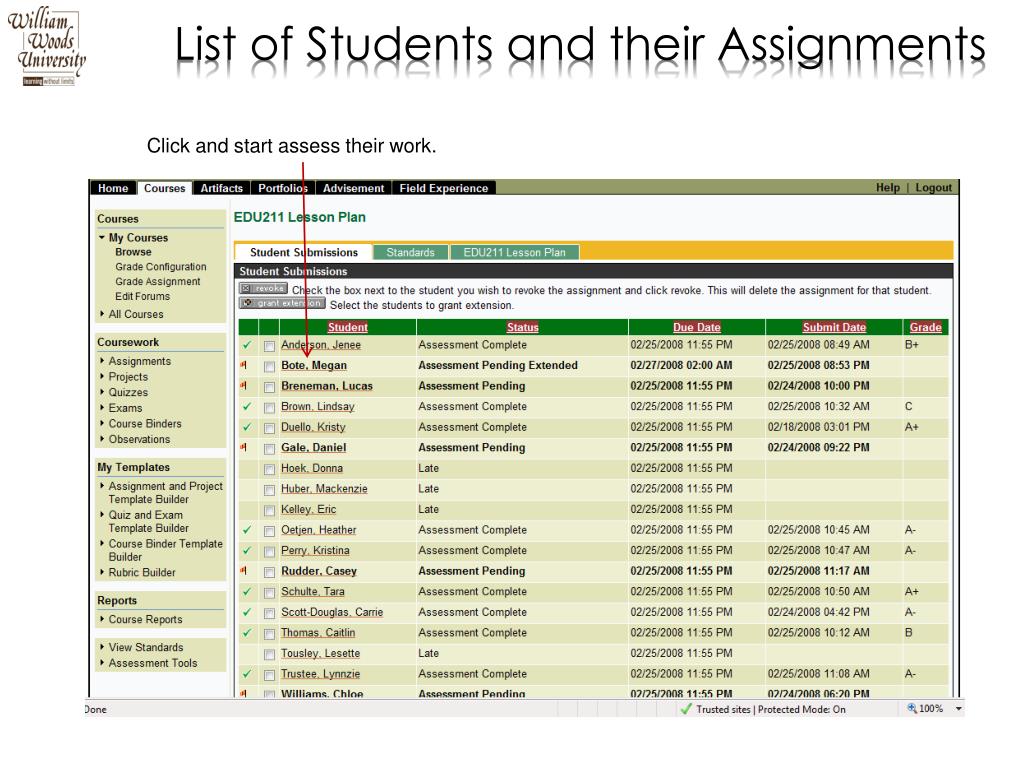The height and width of the screenshot is (768, 1024).
Task: Open zoom level dropdown arrow in status bar
Action: point(959,709)
